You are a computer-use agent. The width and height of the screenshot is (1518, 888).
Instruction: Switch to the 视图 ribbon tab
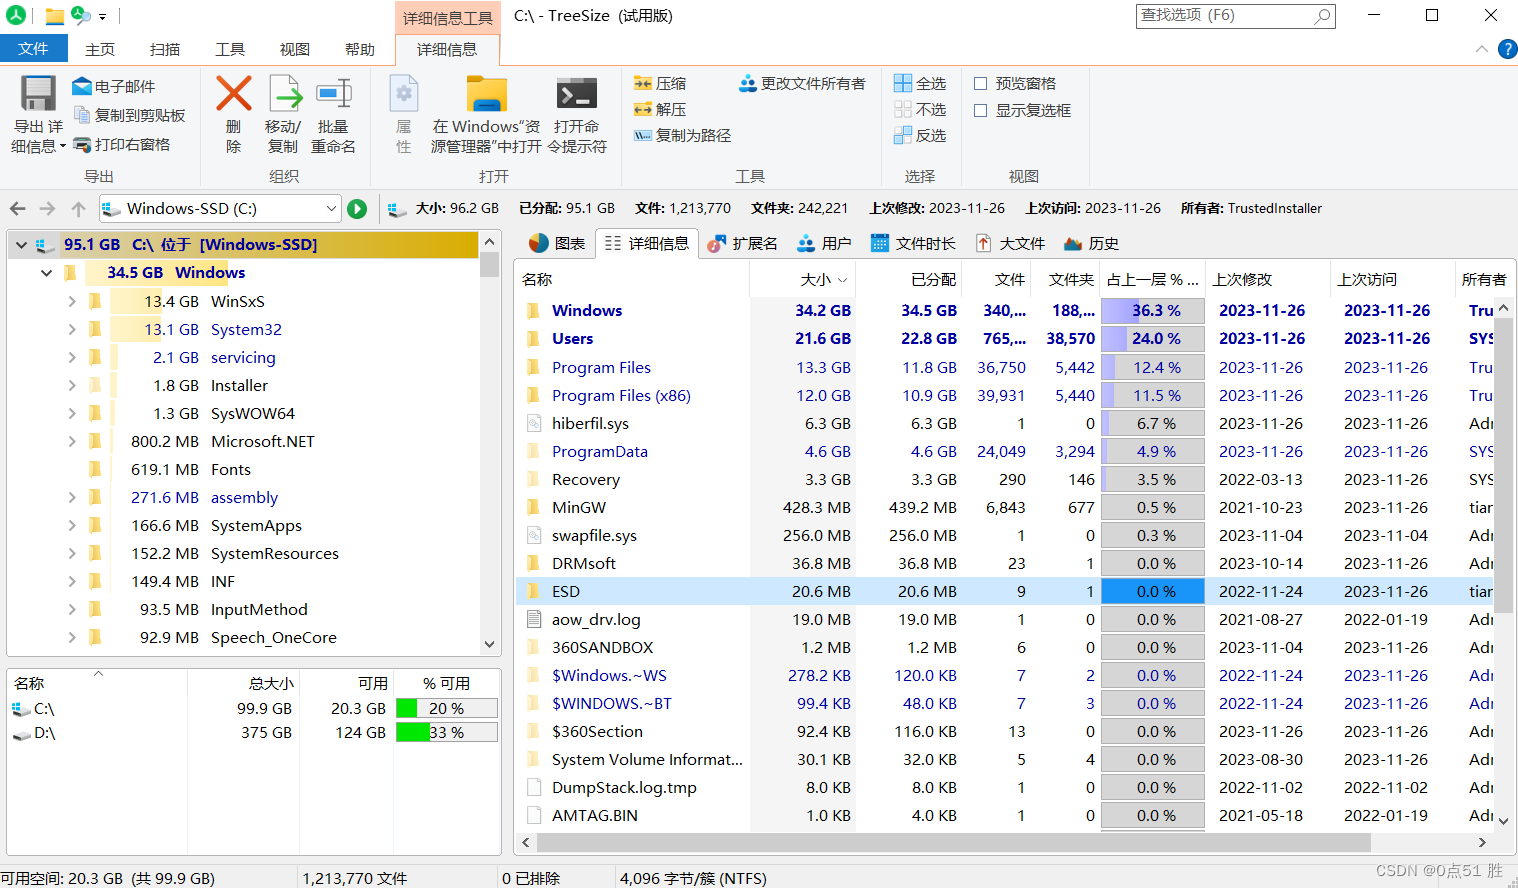tap(295, 49)
